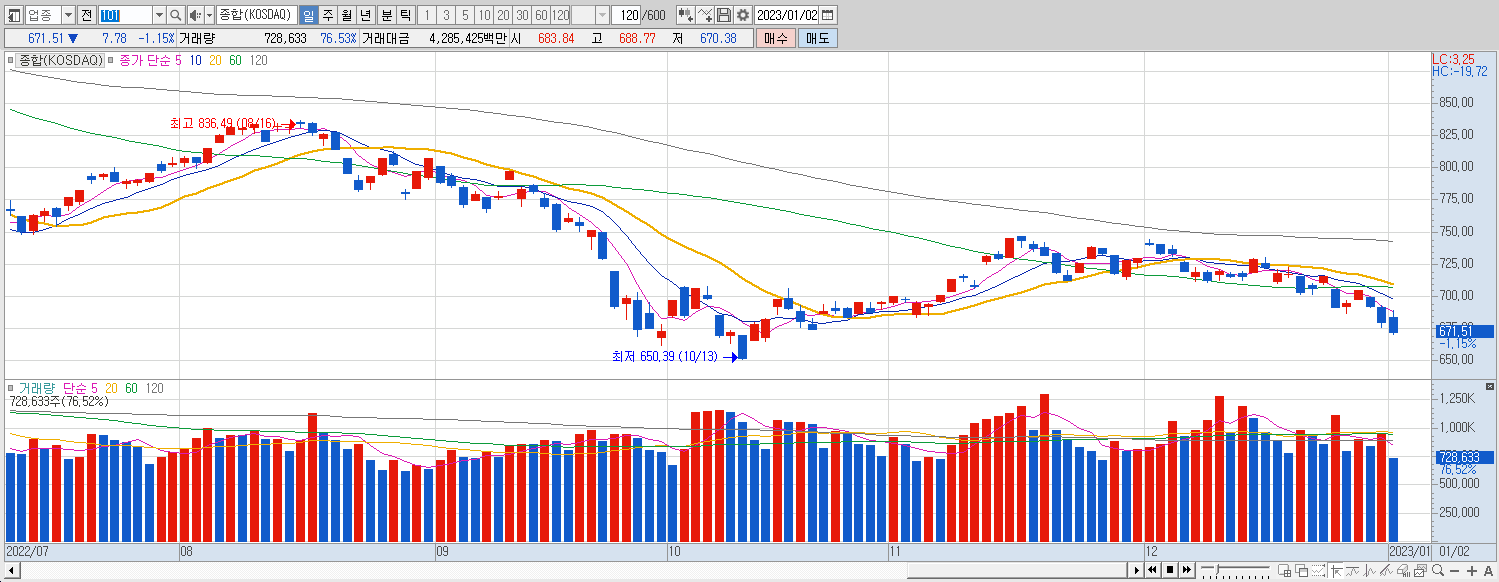Image resolution: width=1499 pixels, height=582 pixels.
Task: Click the rewind button in bottom bar
Action: click(1152, 570)
